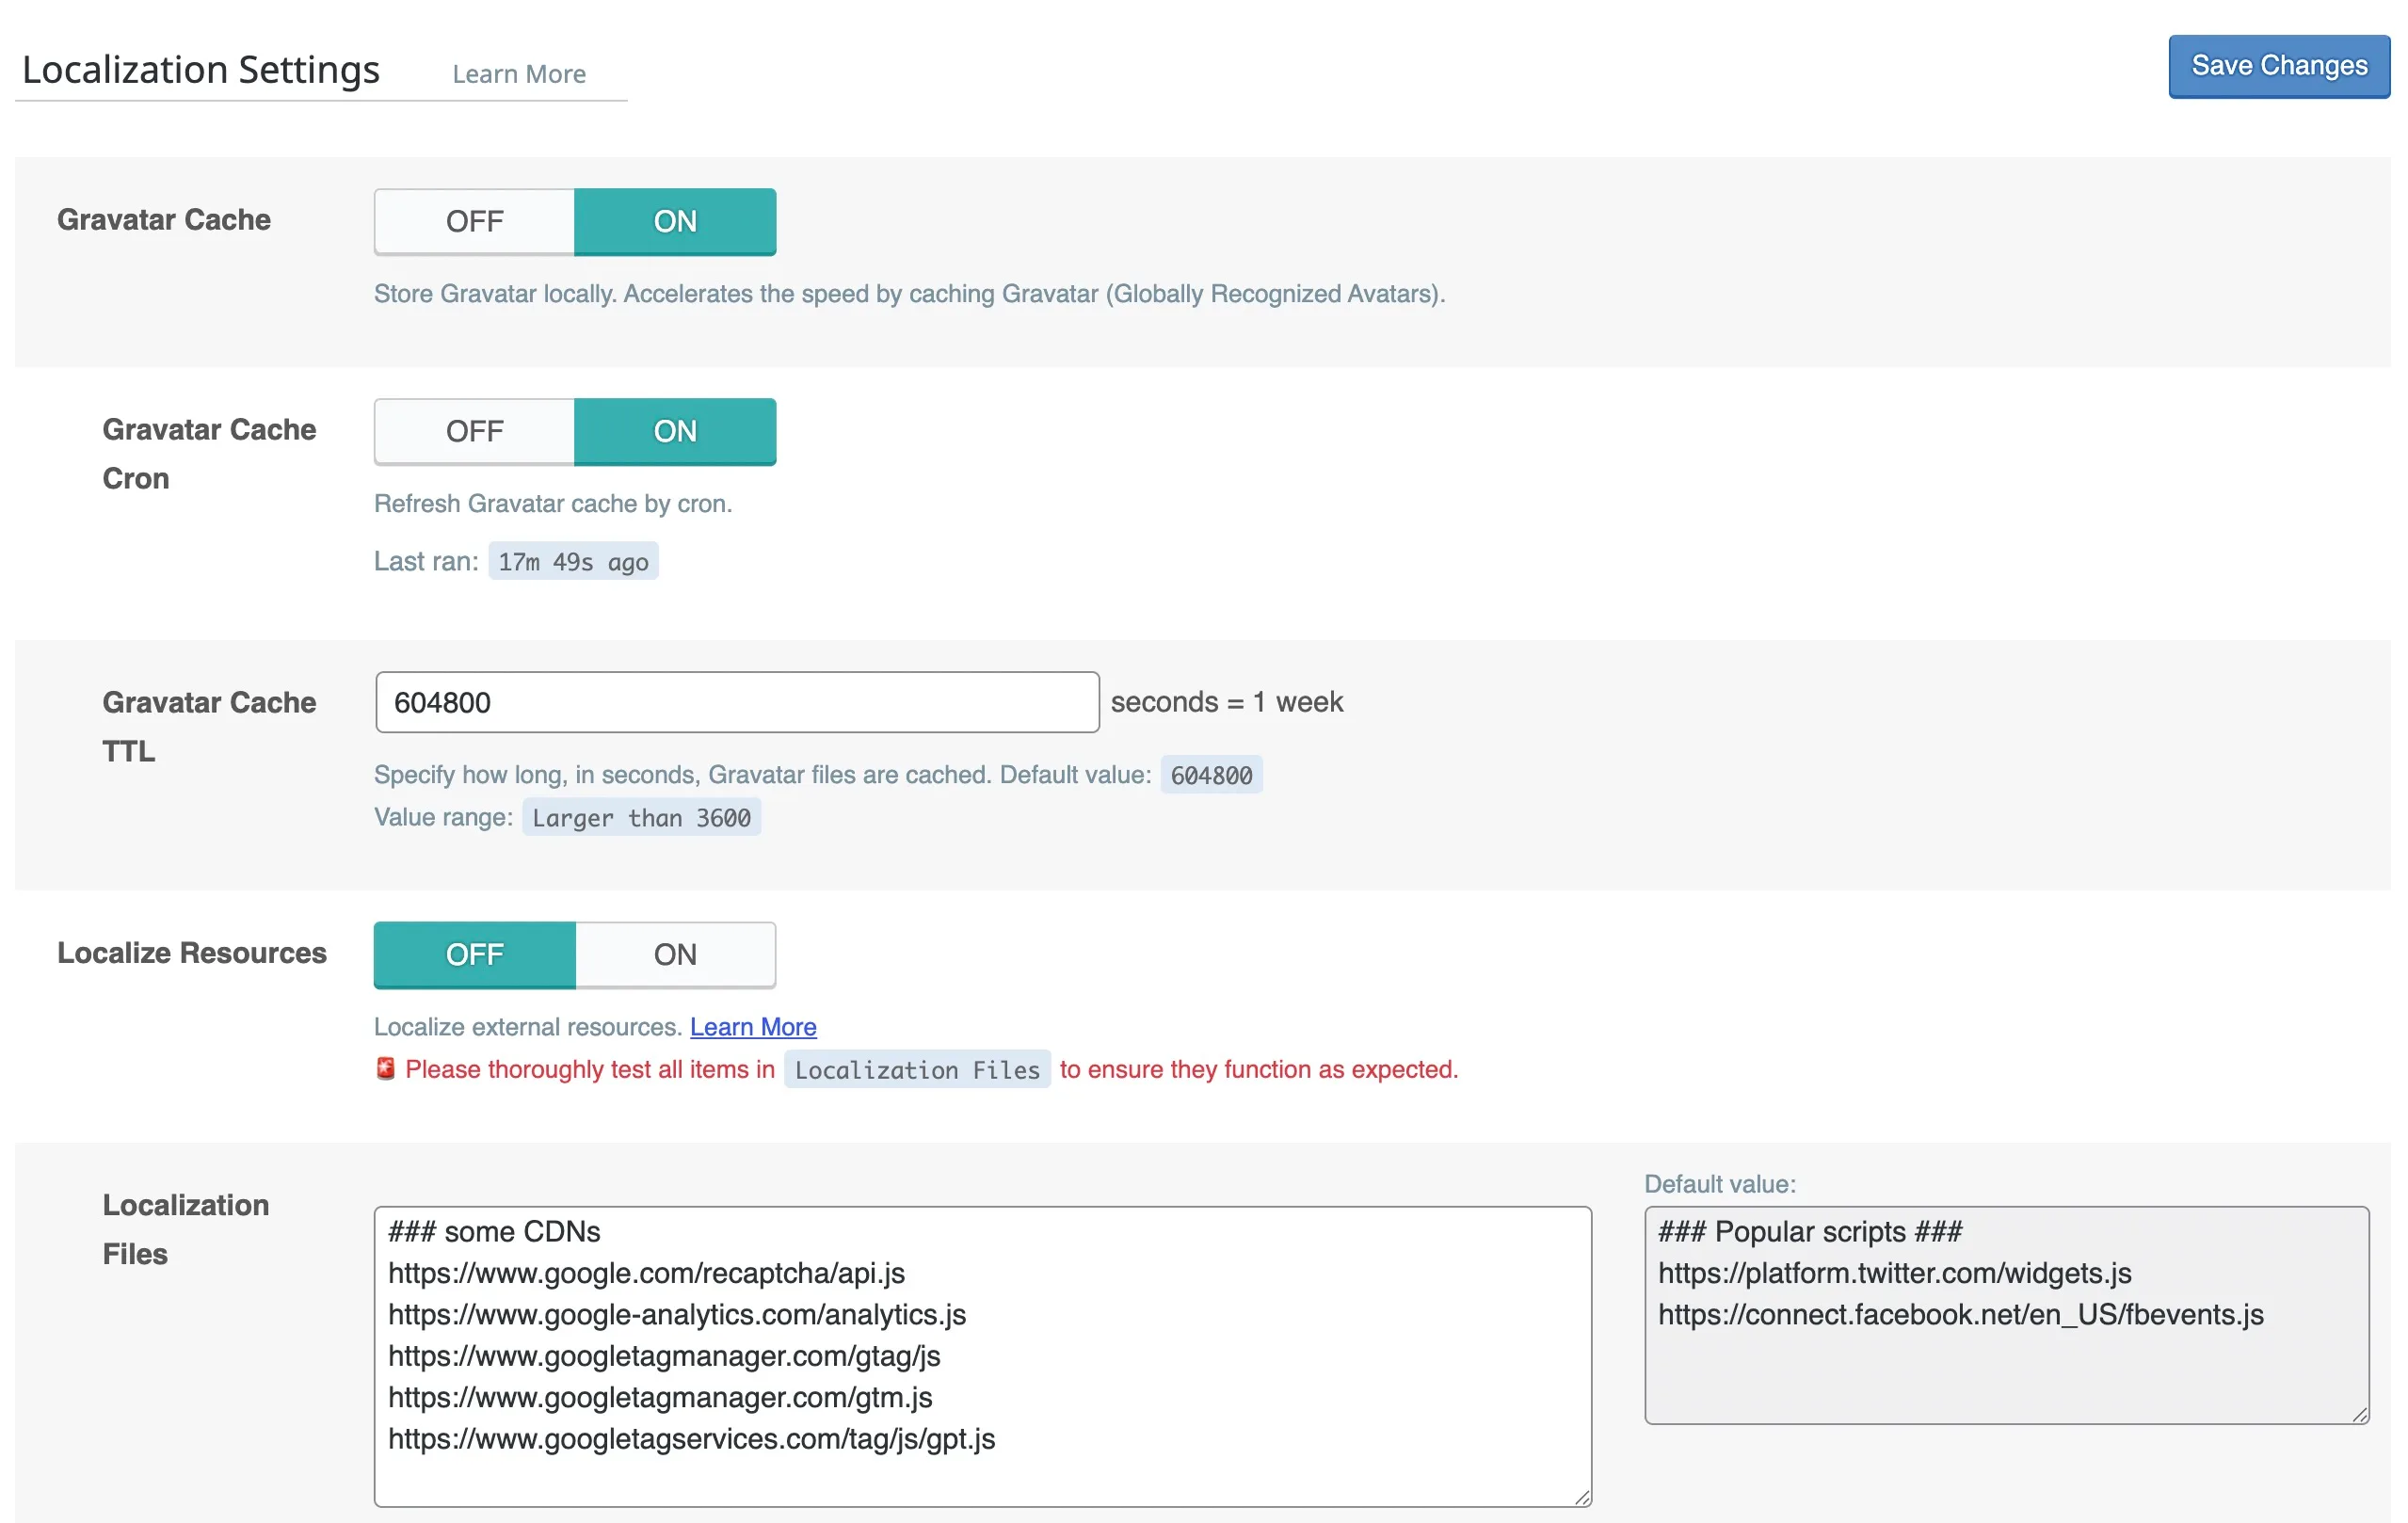Open Learn More beside Localization Settings title

519,74
